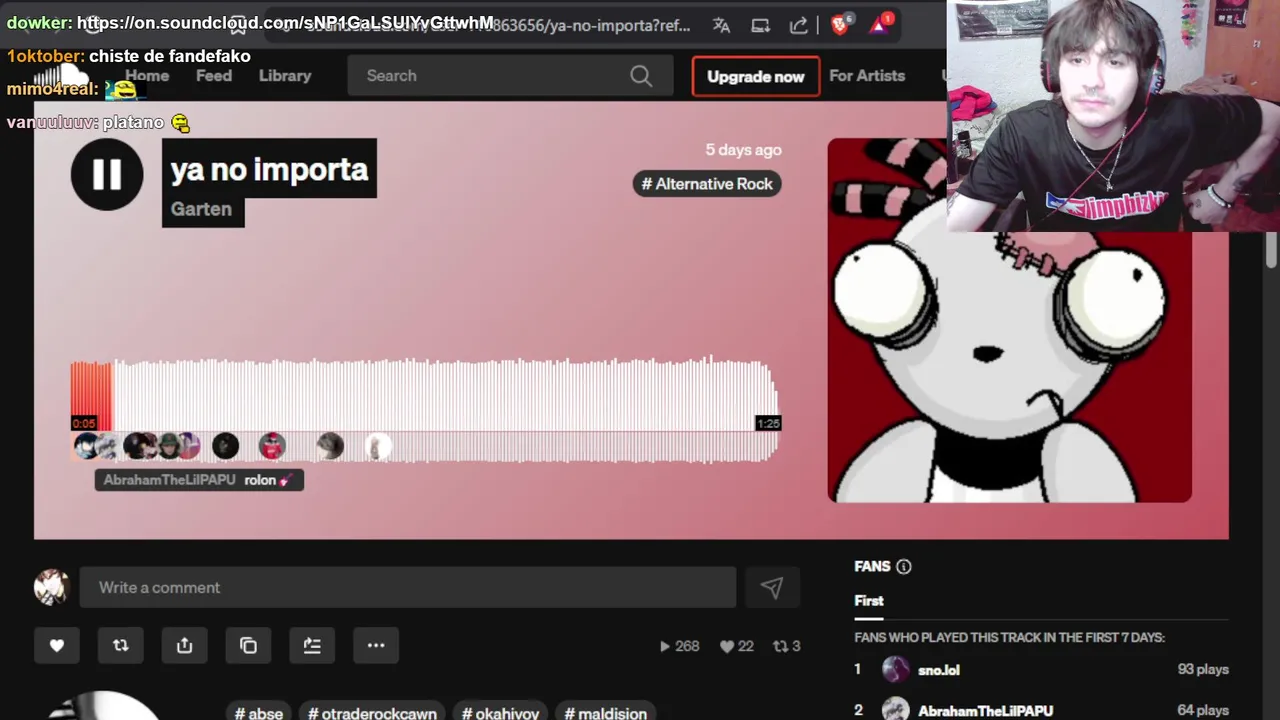Open the Alternative Rock genre tag
The image size is (1280, 720).
(707, 184)
